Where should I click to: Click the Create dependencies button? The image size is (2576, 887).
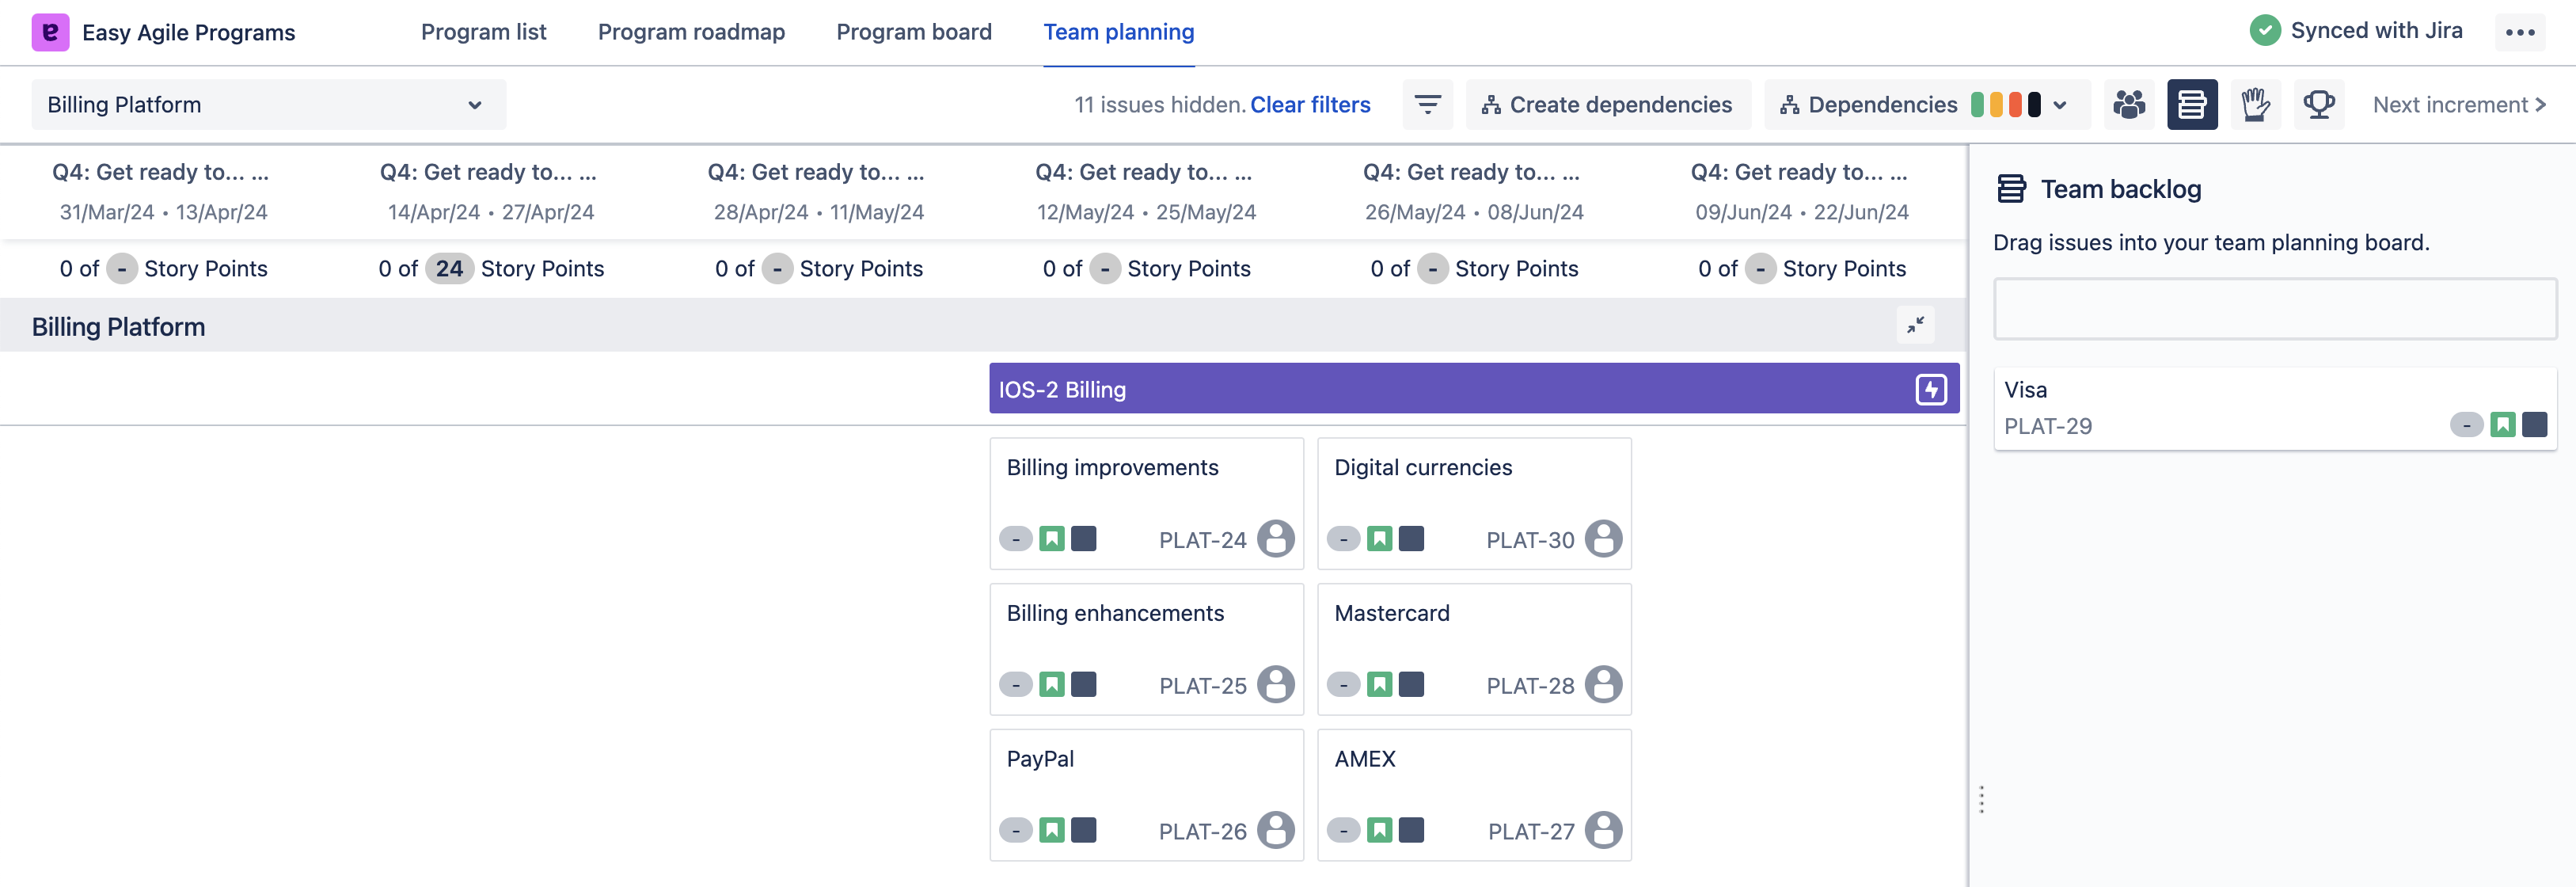point(1607,105)
